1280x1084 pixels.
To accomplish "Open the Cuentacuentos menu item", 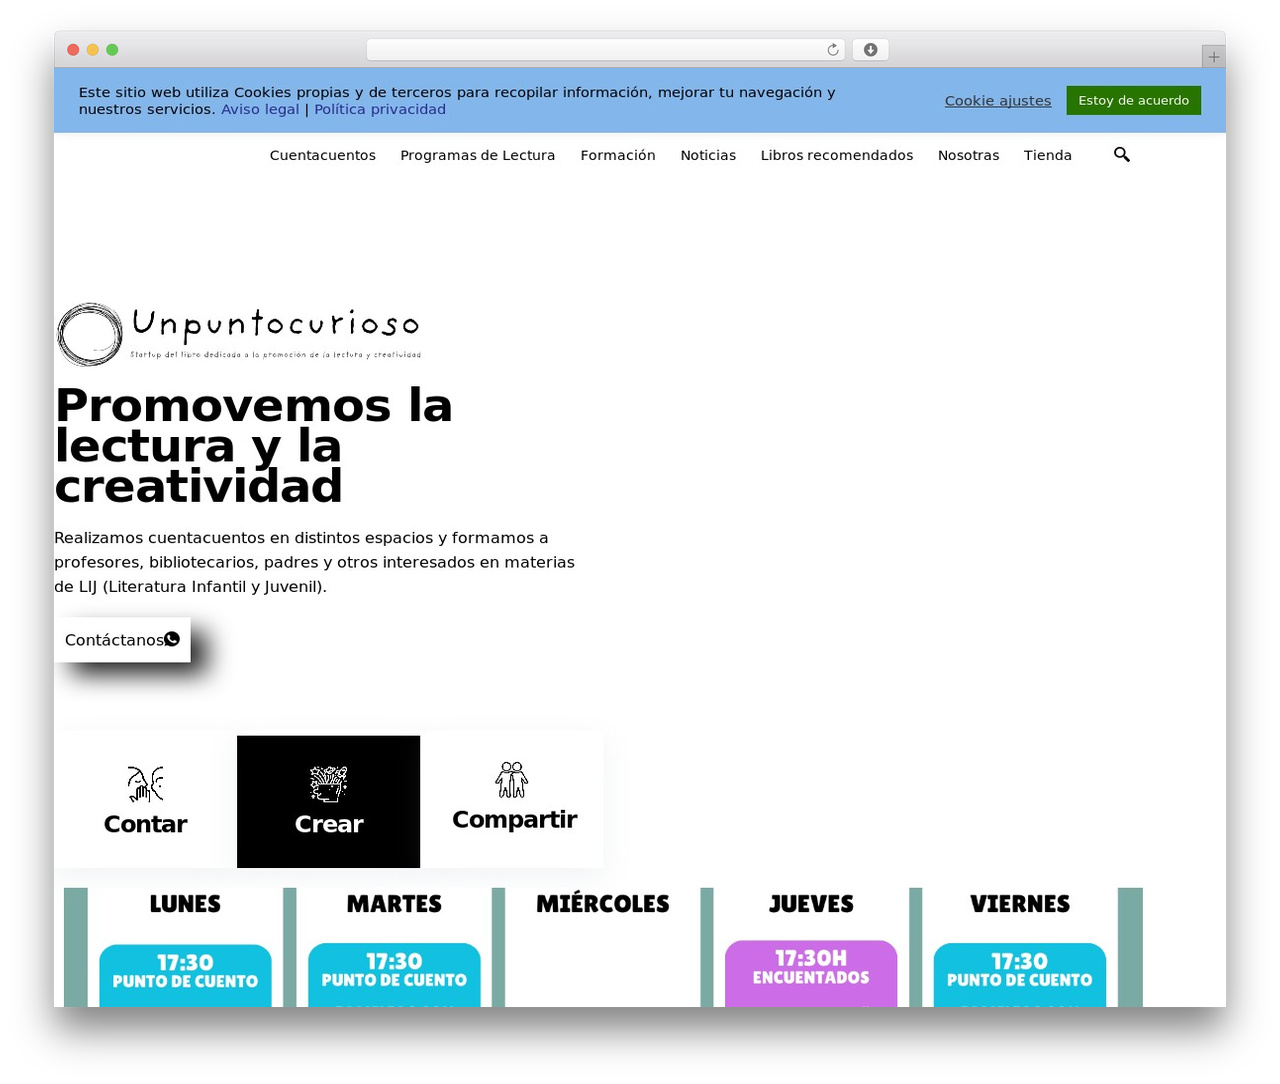I will click(x=323, y=155).
